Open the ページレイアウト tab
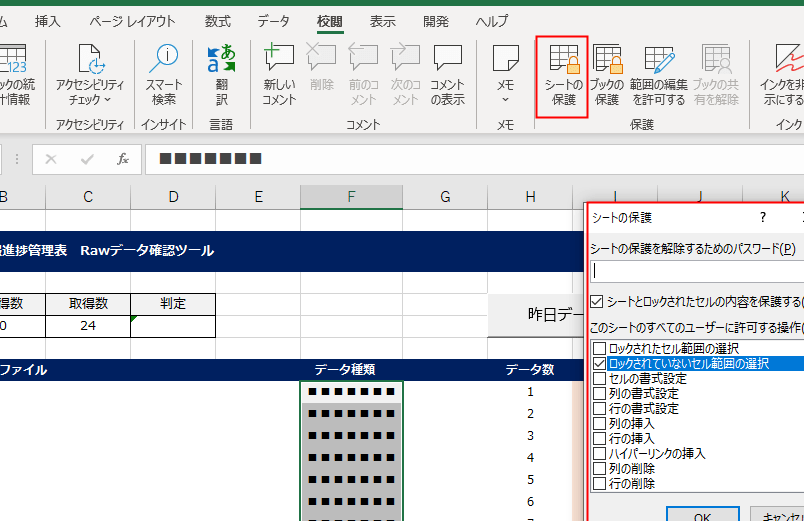The image size is (804, 521). [132, 22]
